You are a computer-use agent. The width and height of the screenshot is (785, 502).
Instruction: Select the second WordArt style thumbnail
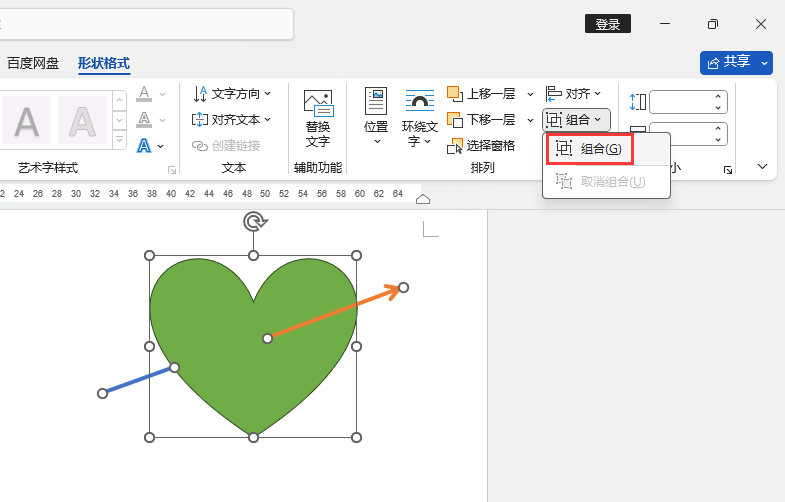(83, 120)
